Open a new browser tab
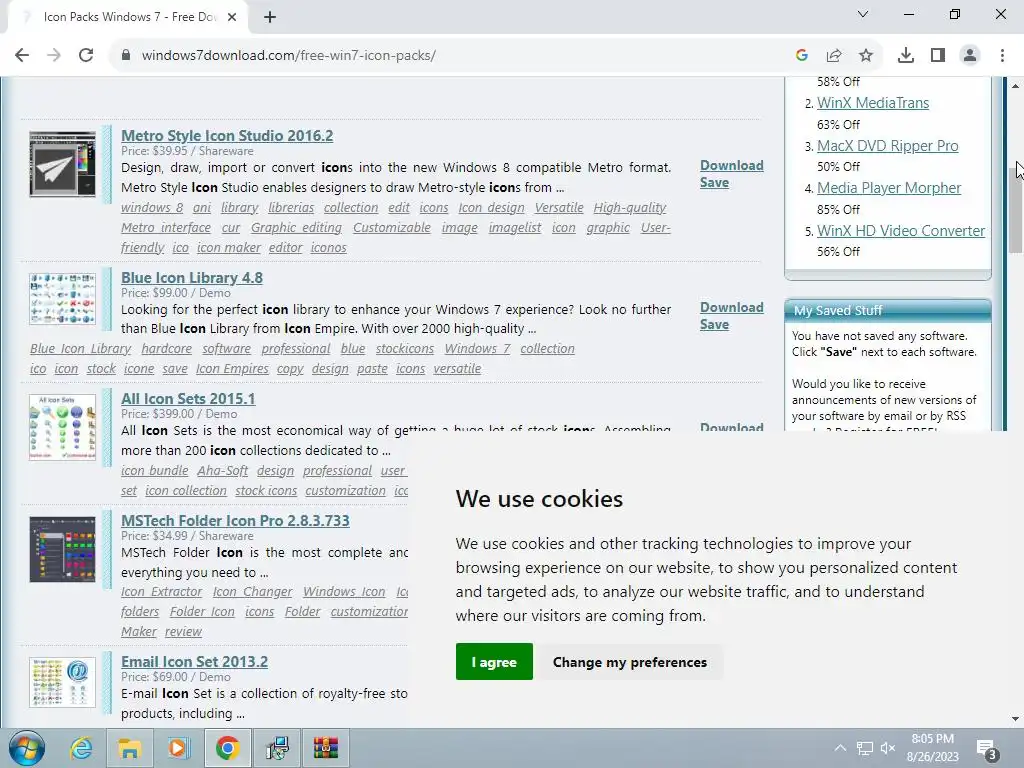 270,17
